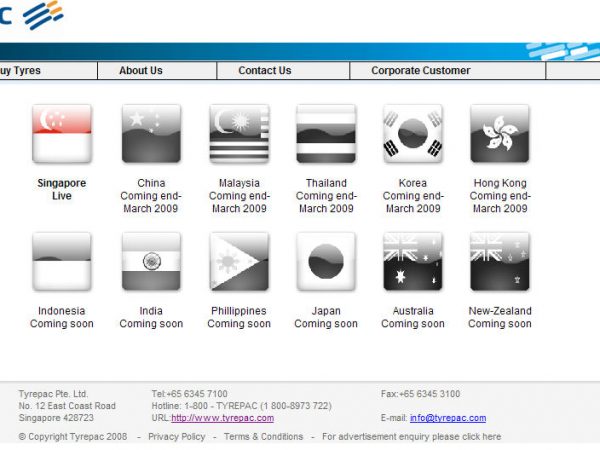Click 'India Coming soon' text
This screenshot has width=600, height=450.
151,317
